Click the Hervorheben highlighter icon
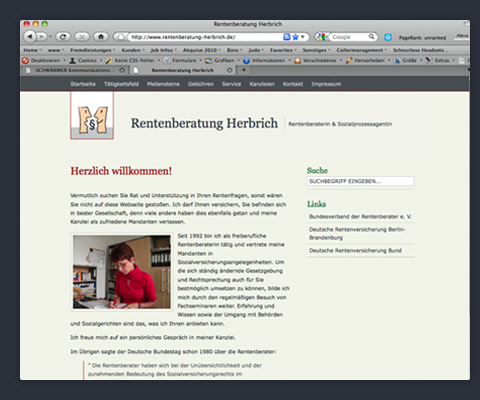The height and width of the screenshot is (400, 480). pyautogui.click(x=349, y=60)
